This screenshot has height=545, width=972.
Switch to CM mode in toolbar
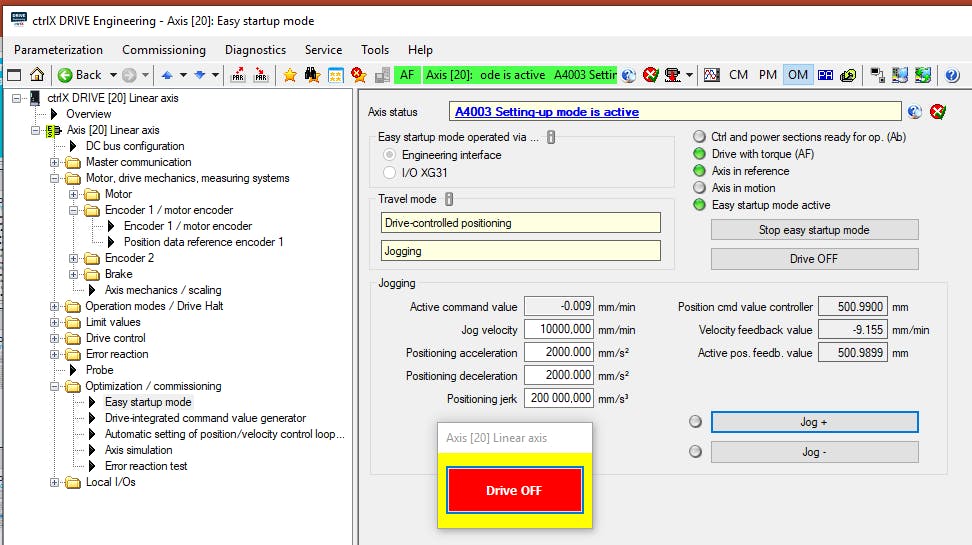[738, 75]
